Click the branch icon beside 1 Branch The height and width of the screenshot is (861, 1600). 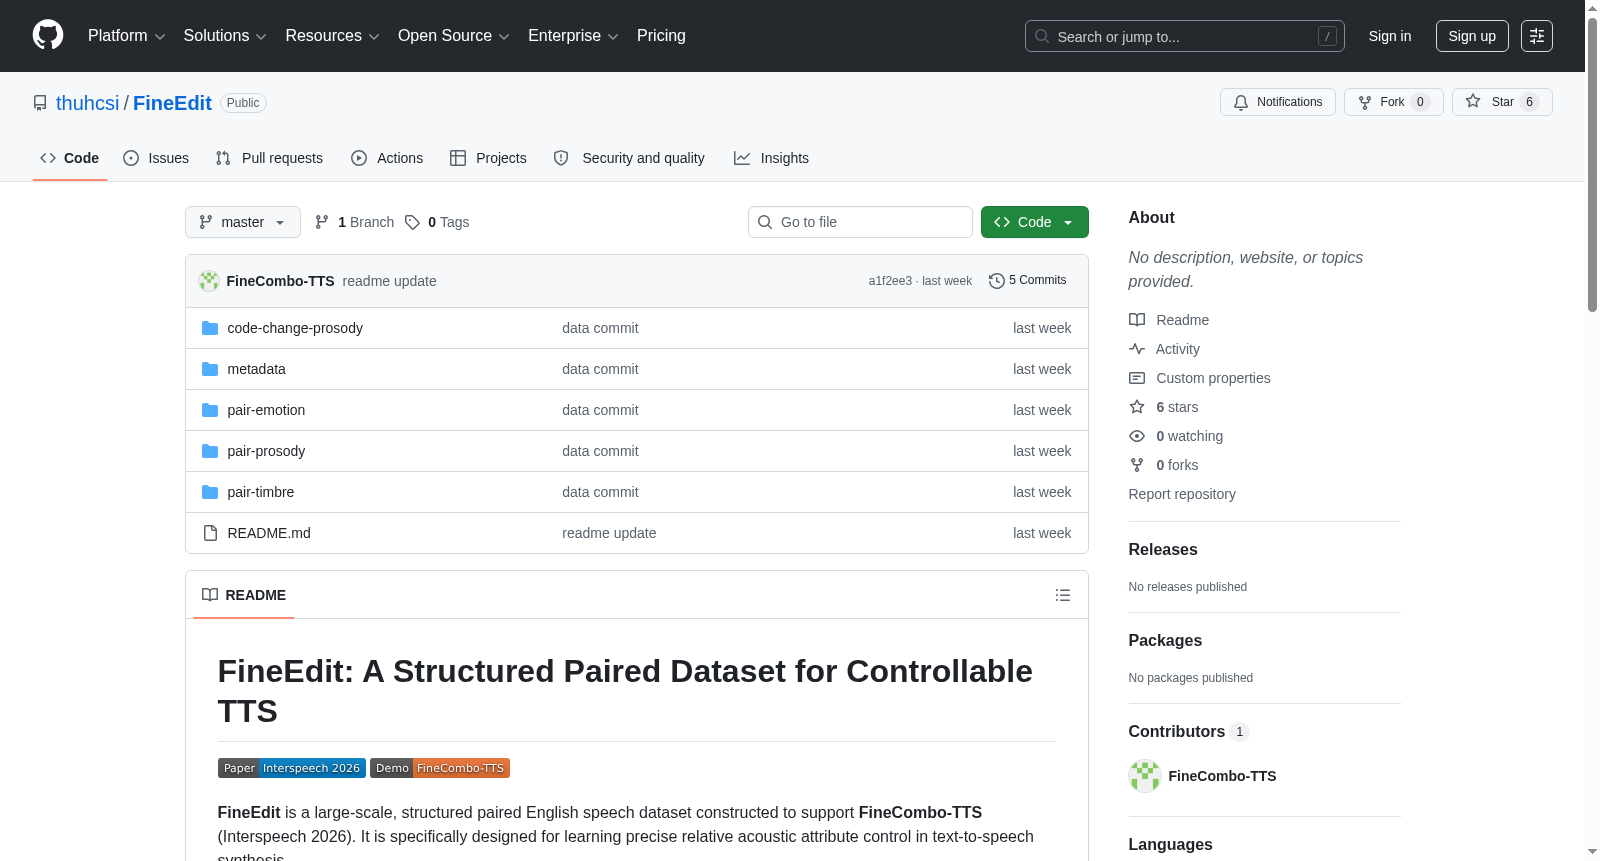[x=322, y=222]
